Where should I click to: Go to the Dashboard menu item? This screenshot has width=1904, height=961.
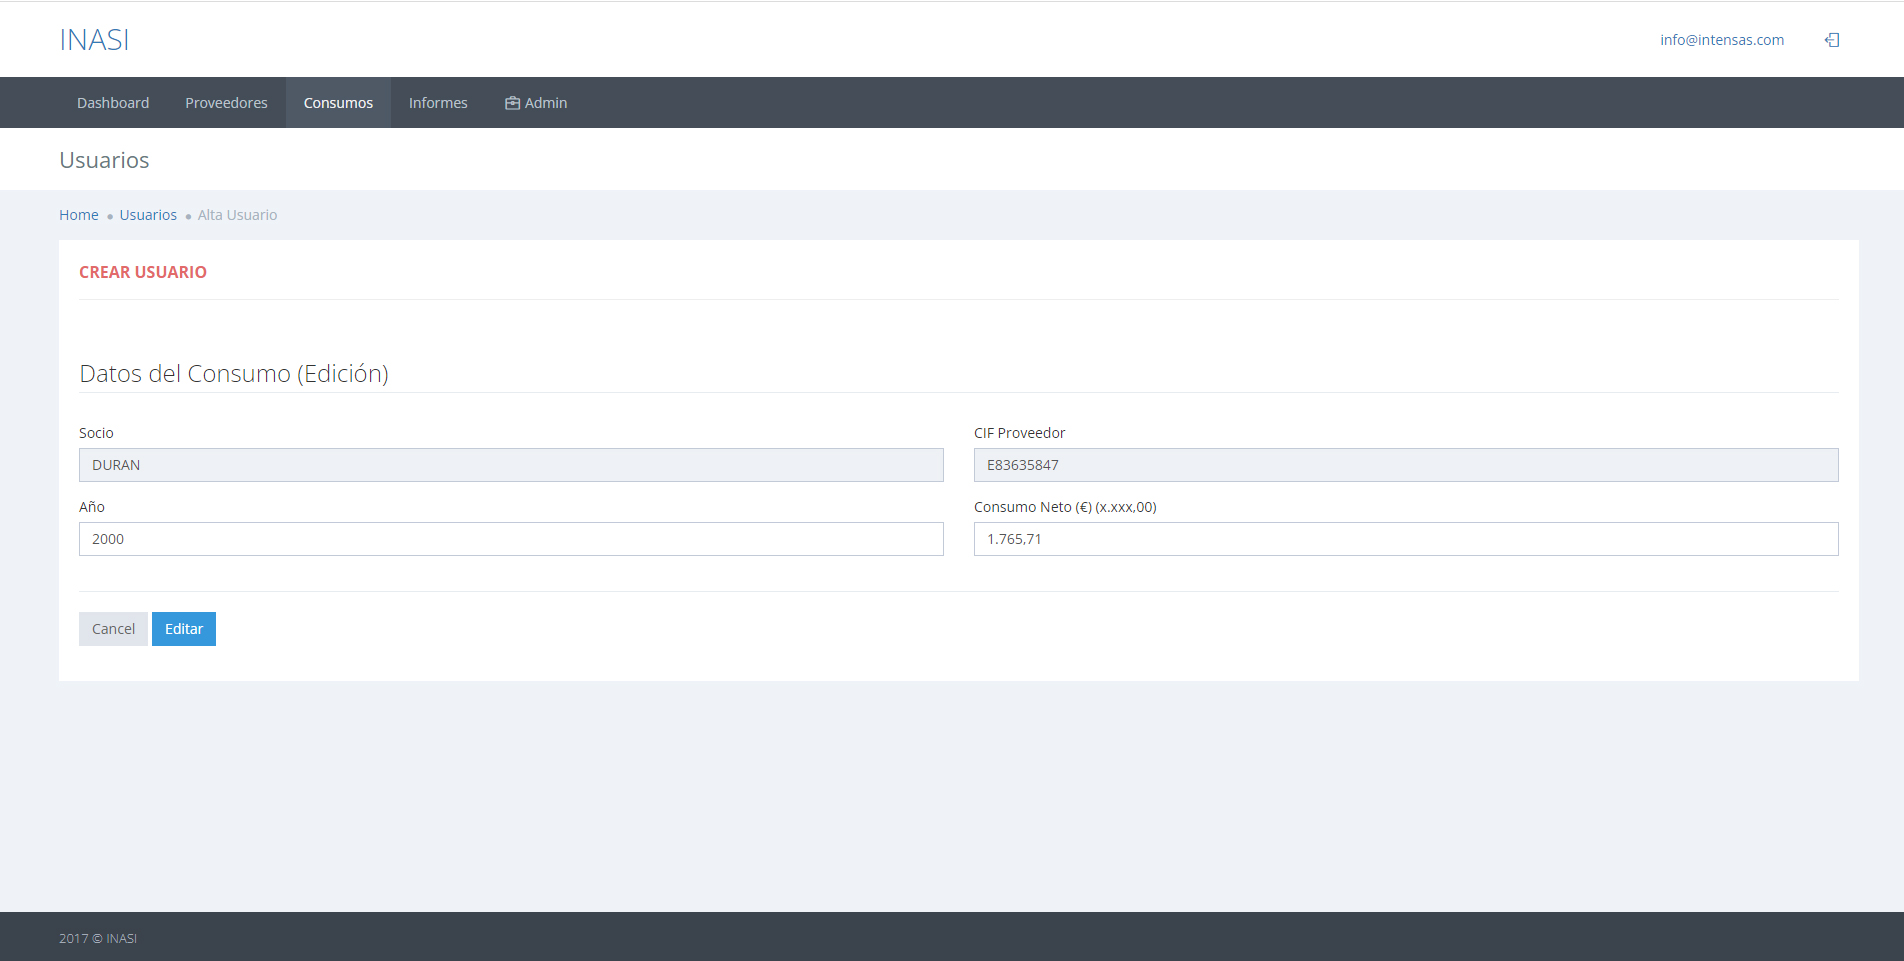(x=113, y=103)
